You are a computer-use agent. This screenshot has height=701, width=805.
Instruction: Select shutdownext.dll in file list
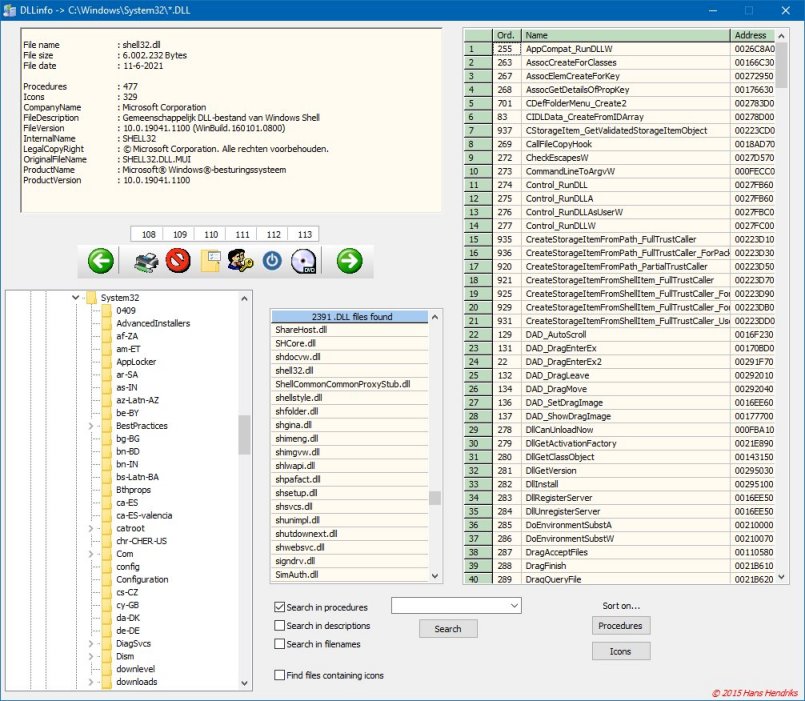[350, 534]
